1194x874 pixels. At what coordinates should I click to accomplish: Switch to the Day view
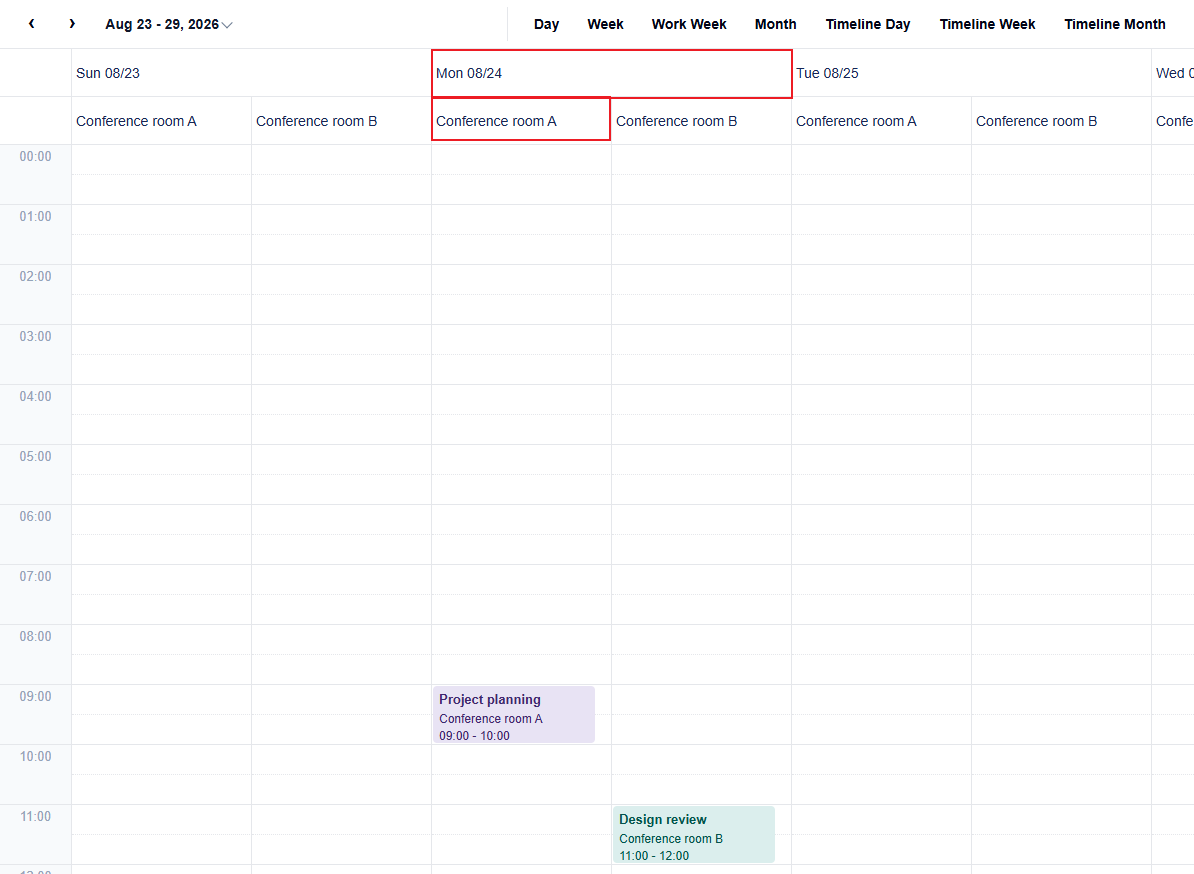click(546, 24)
